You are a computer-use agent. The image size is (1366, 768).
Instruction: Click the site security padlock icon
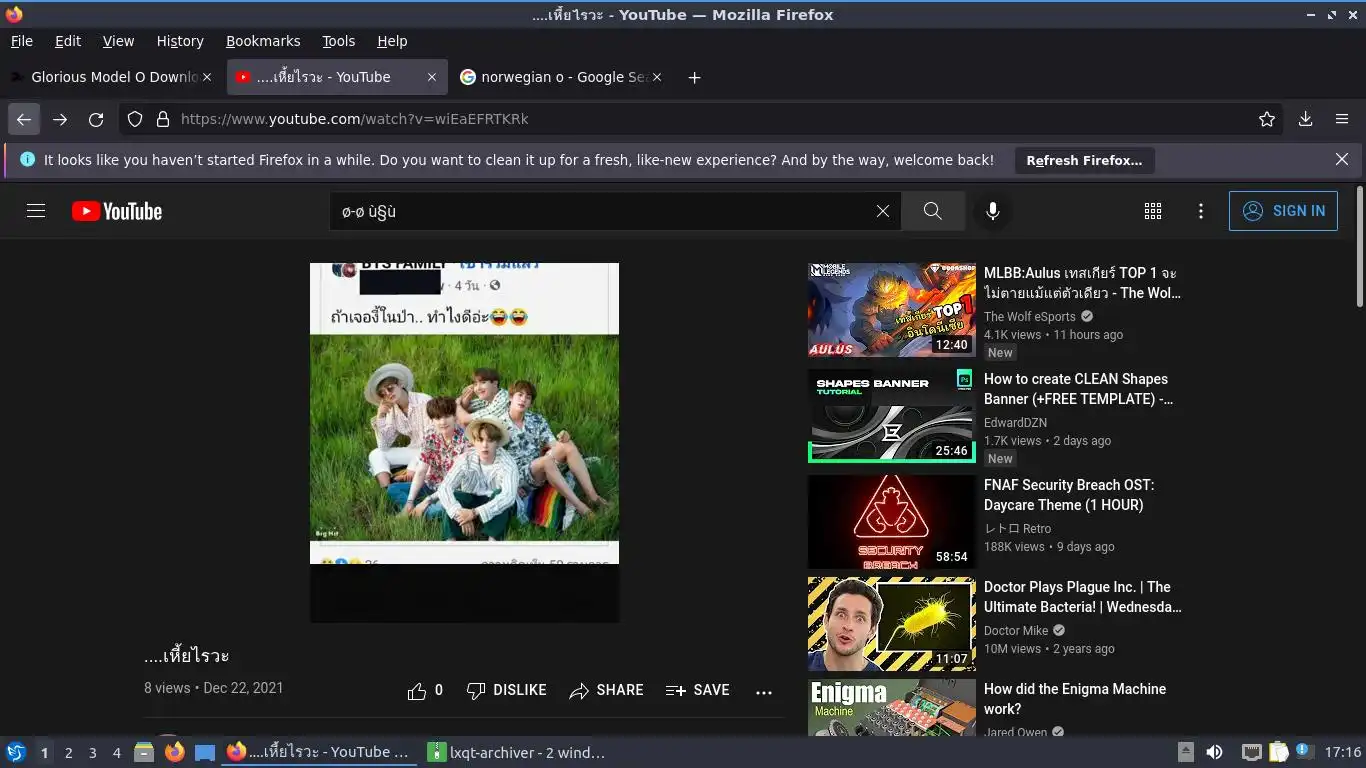(x=162, y=119)
